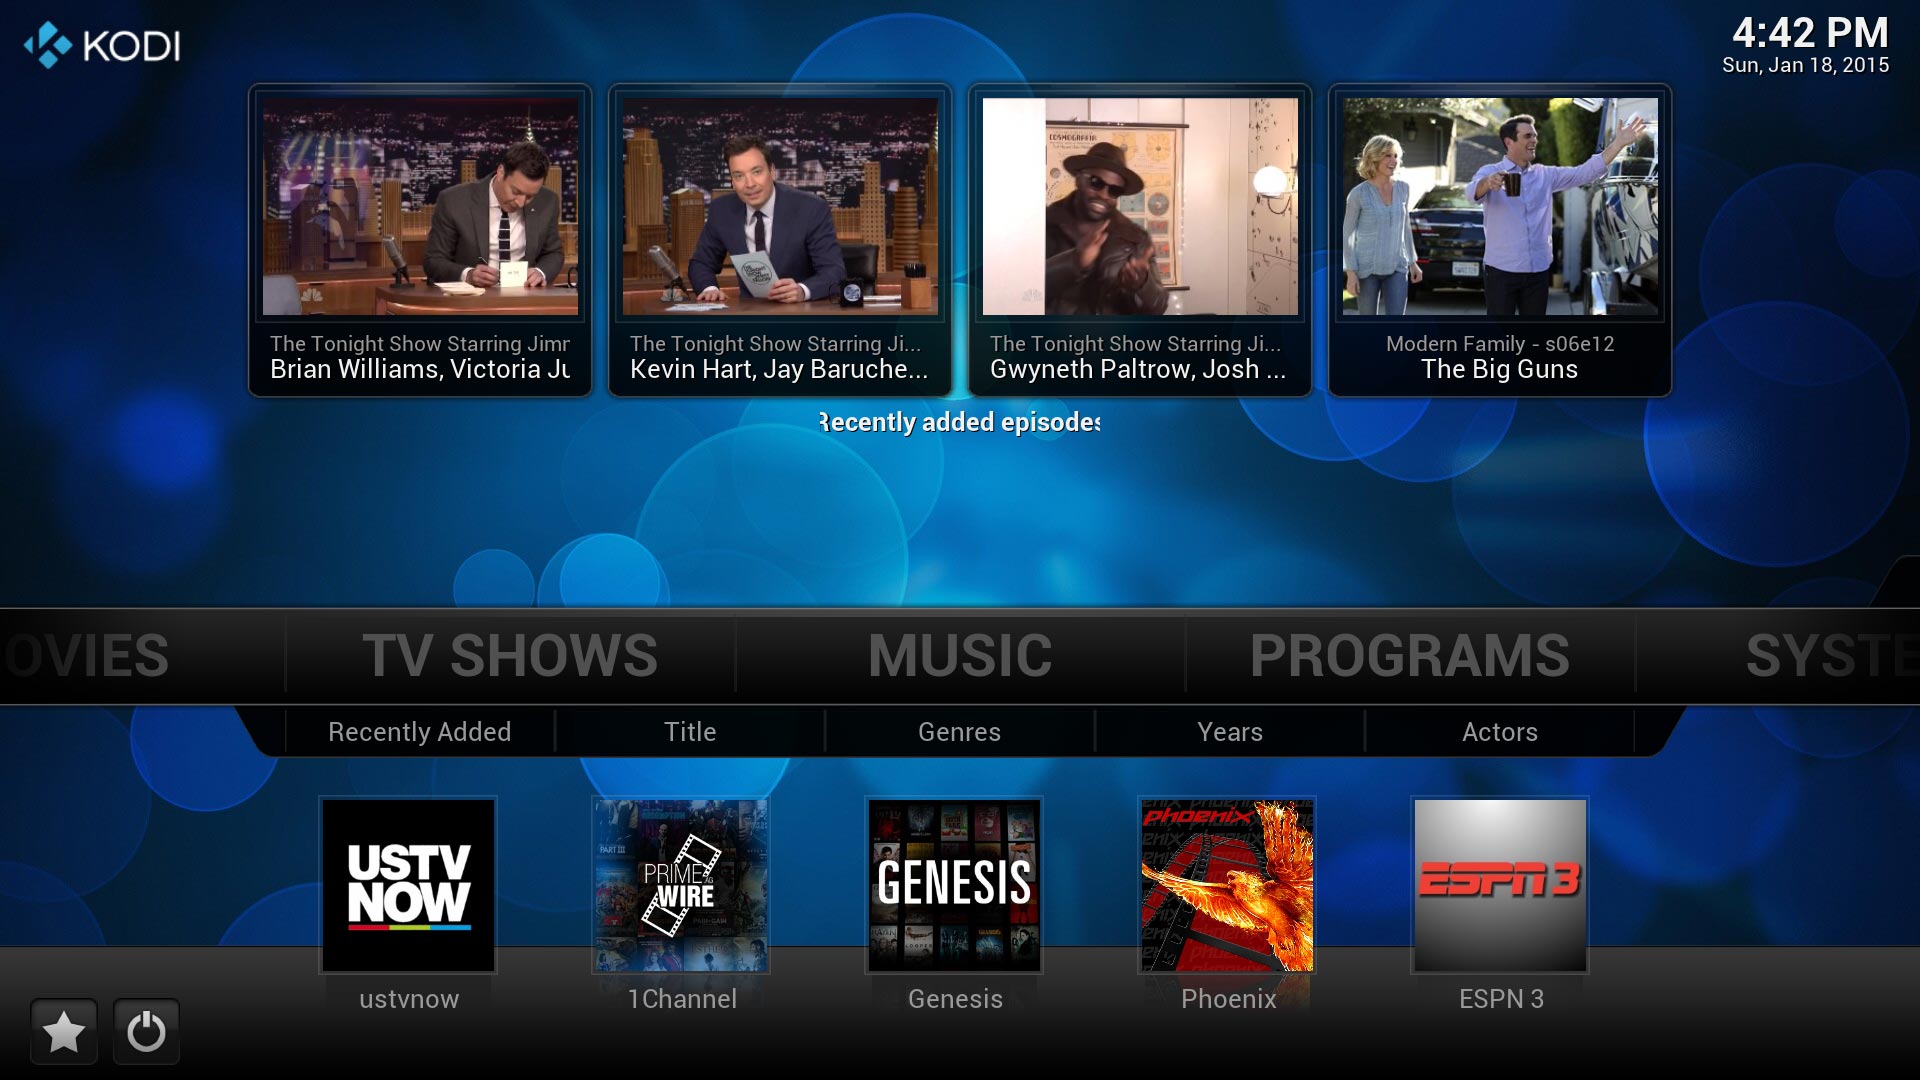Open ESPN 3 streaming channel
Screen dimensions: 1920x1080
1499,884
